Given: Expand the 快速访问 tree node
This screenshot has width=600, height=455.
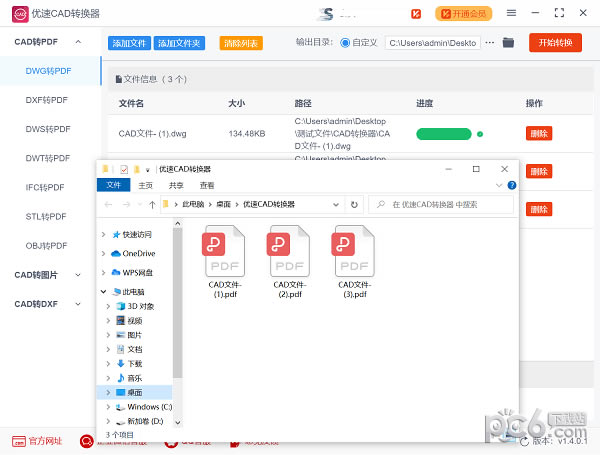Looking at the screenshot, I should click(x=103, y=235).
